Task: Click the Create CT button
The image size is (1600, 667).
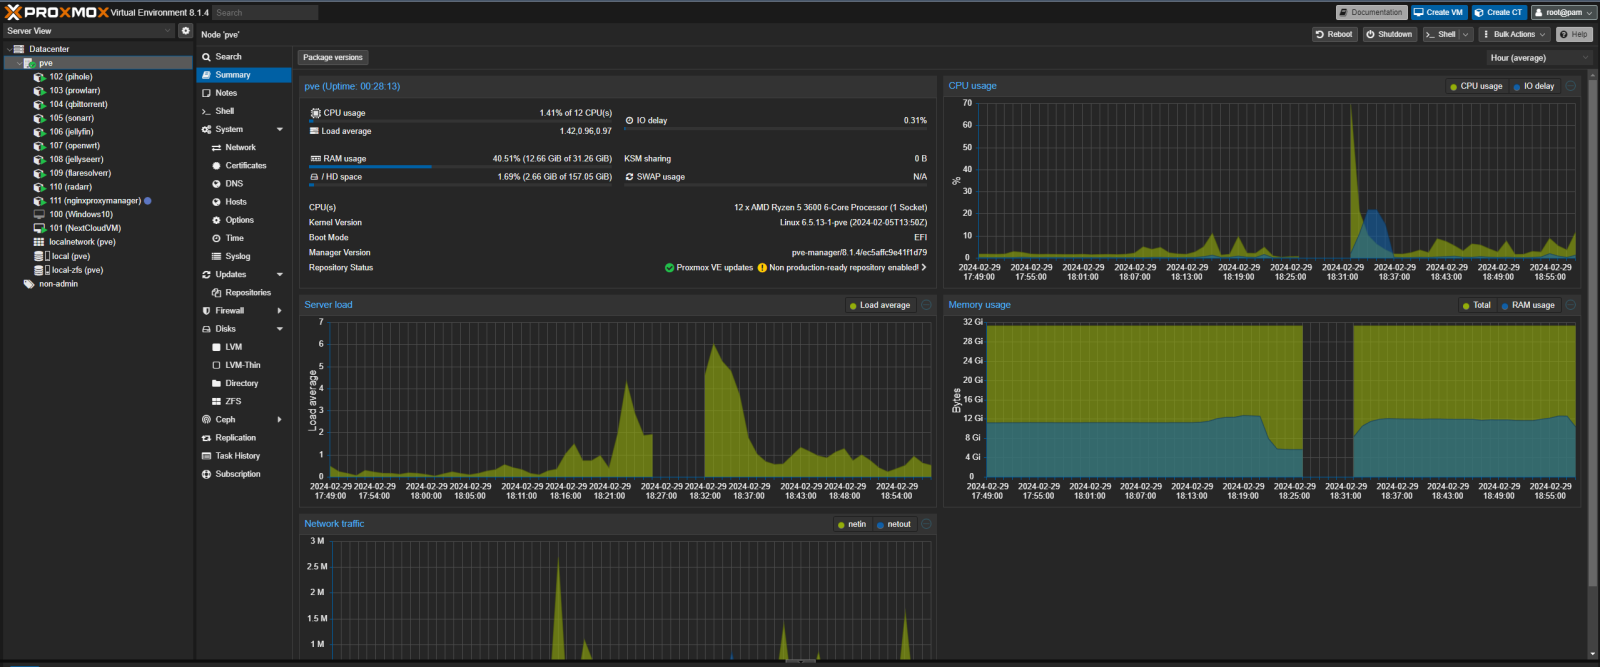Action: (1498, 12)
